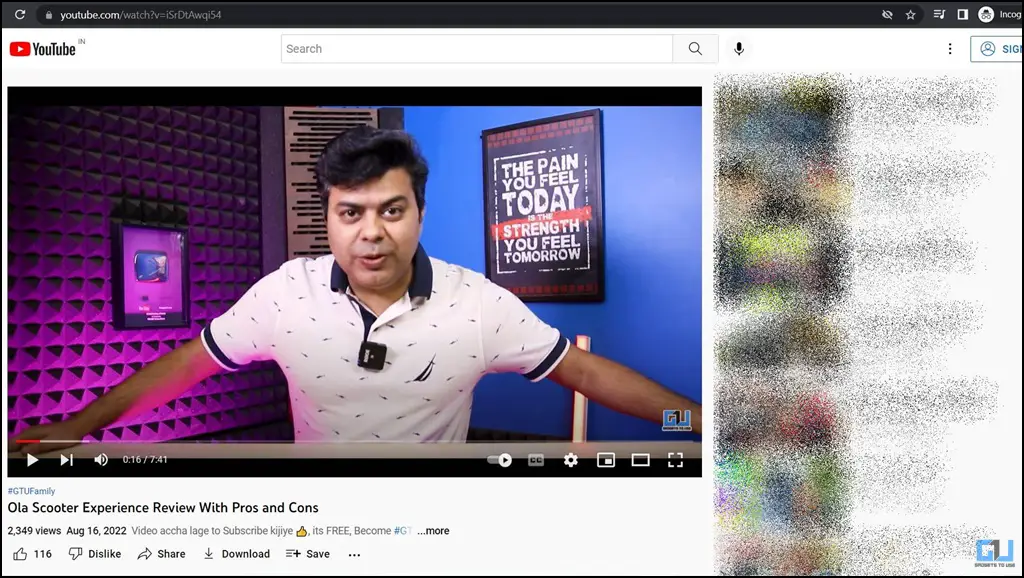
Task: Open the browser side panel icon
Action: coord(962,14)
